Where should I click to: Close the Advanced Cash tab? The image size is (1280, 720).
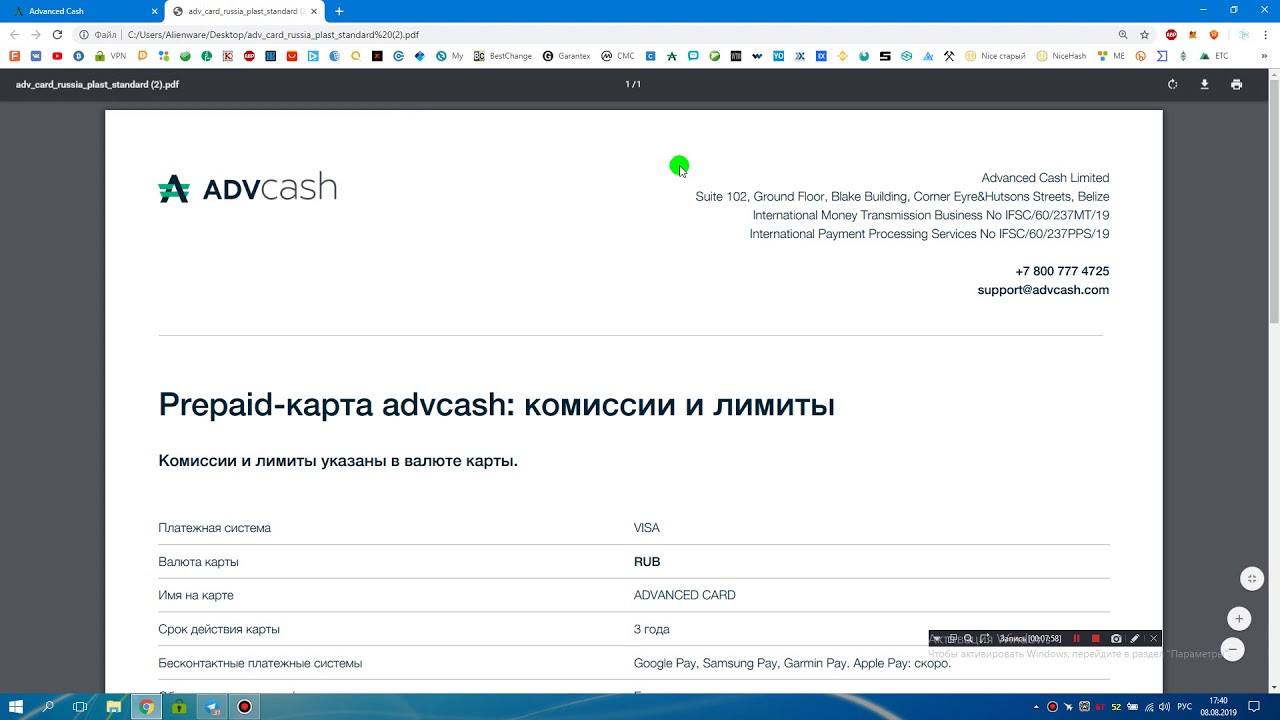point(155,11)
